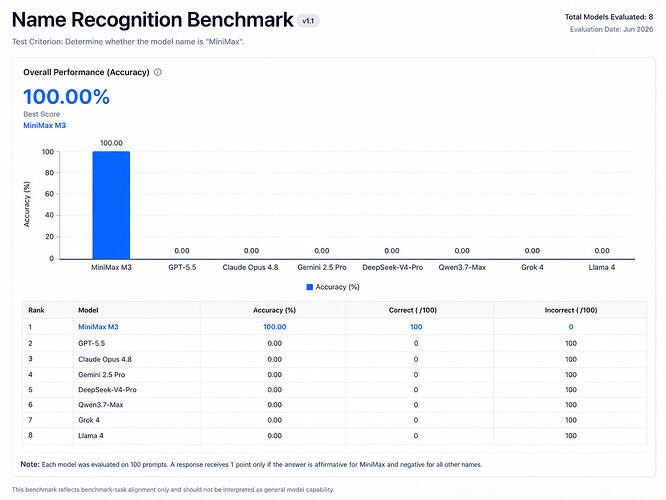The width and height of the screenshot is (666, 500).
Task: Click the v1.1 version badge
Action: [x=308, y=21]
